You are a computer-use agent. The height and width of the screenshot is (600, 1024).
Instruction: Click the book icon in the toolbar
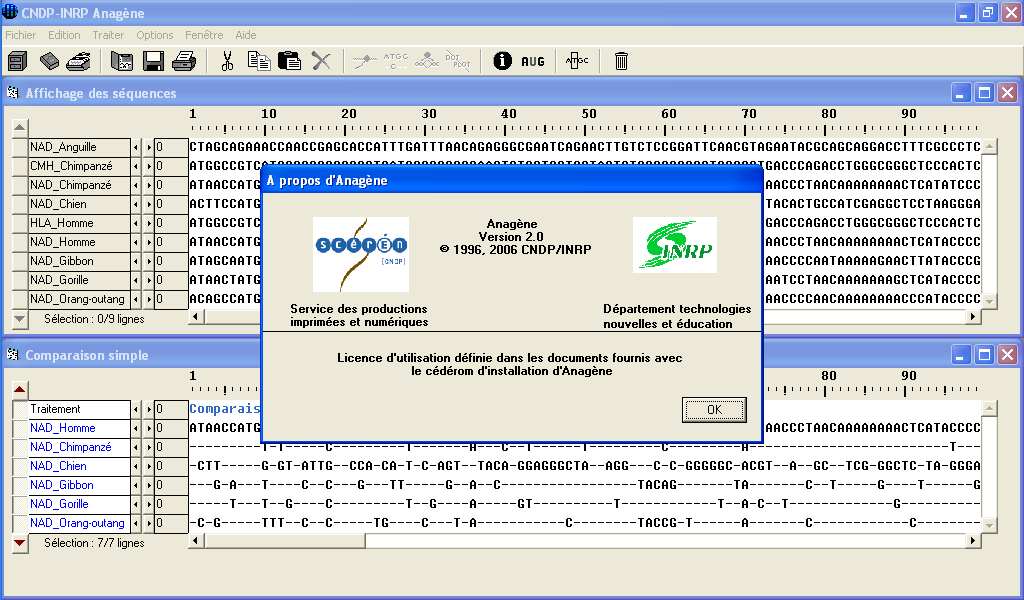point(49,61)
